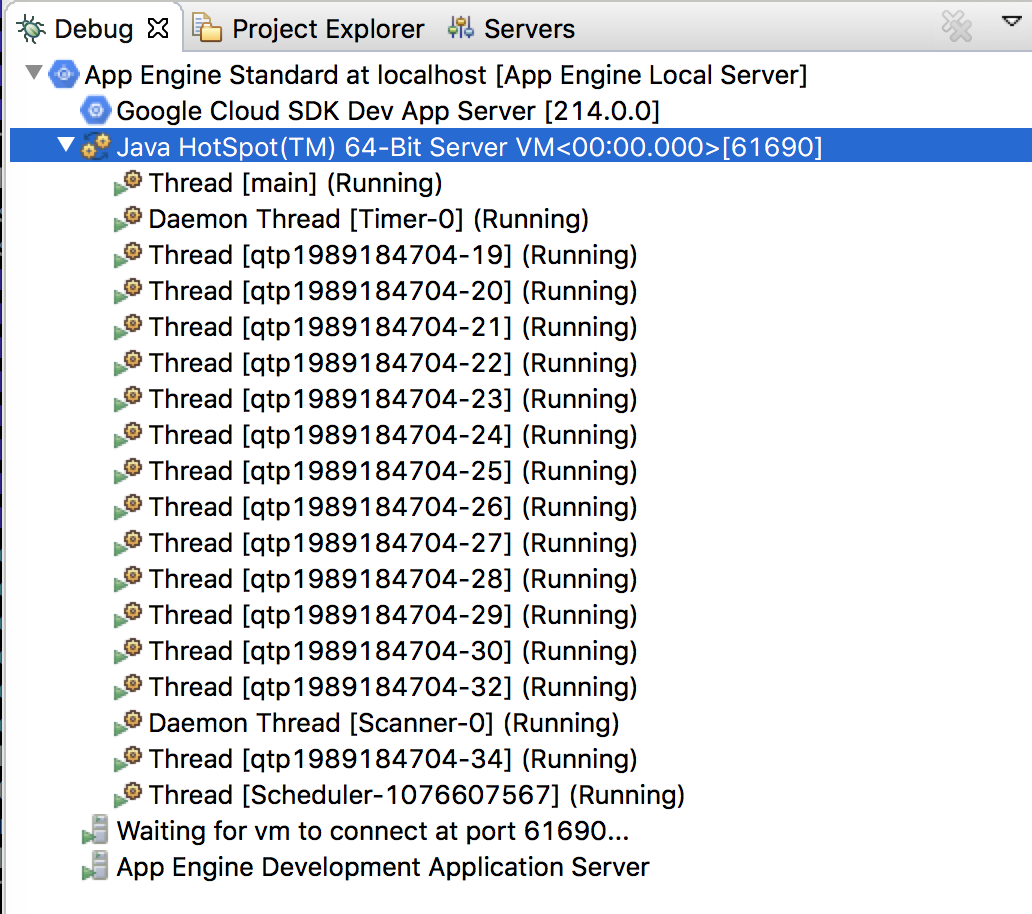Click the Project Explorer folder icon
Viewport: 1032px width, 914px height.
coord(205,28)
